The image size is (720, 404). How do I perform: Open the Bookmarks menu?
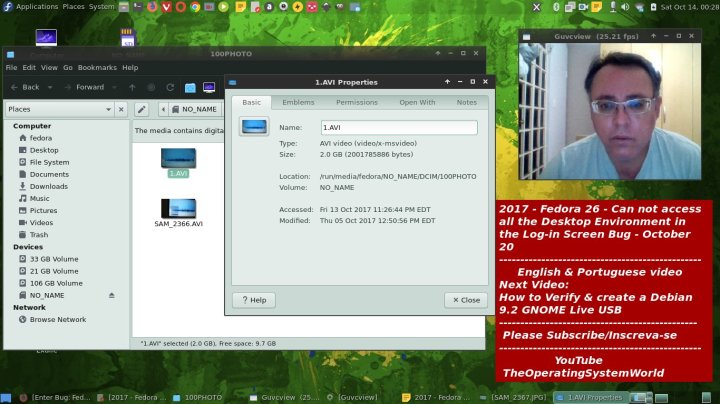pyautogui.click(x=97, y=68)
